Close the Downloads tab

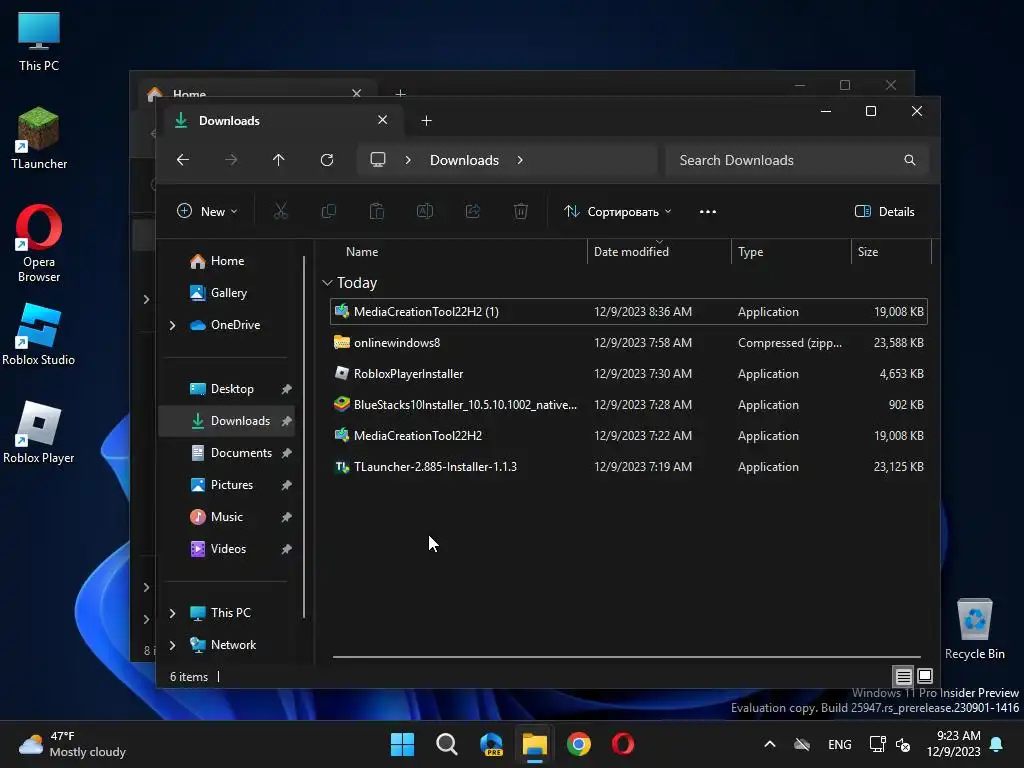coord(383,120)
